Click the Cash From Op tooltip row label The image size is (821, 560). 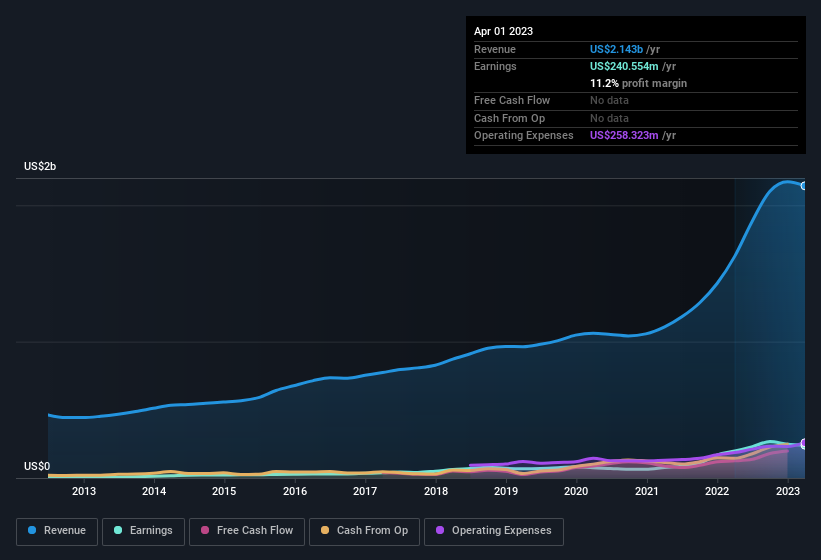(509, 118)
